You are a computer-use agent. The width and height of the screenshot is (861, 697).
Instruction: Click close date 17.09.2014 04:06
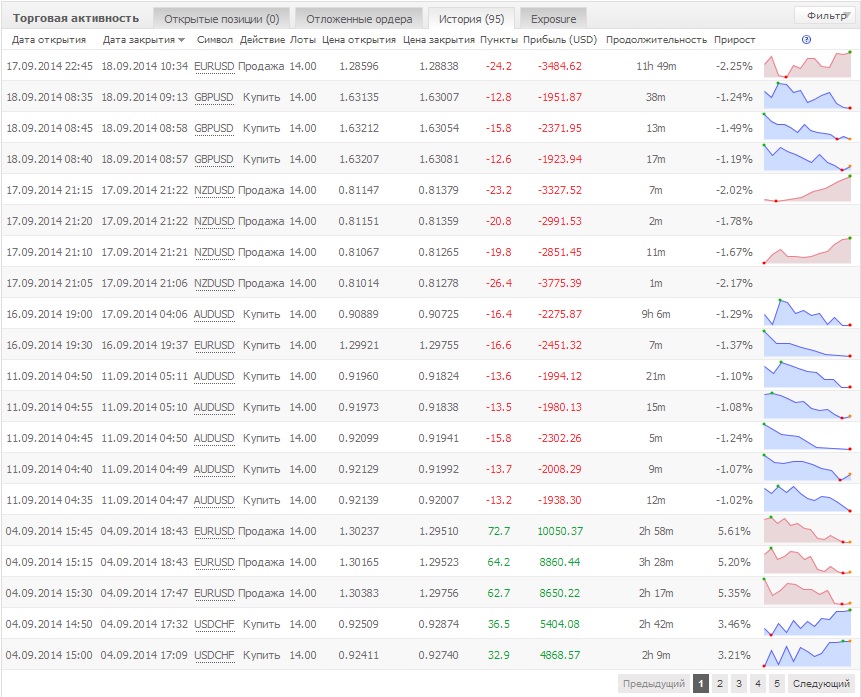point(144,315)
